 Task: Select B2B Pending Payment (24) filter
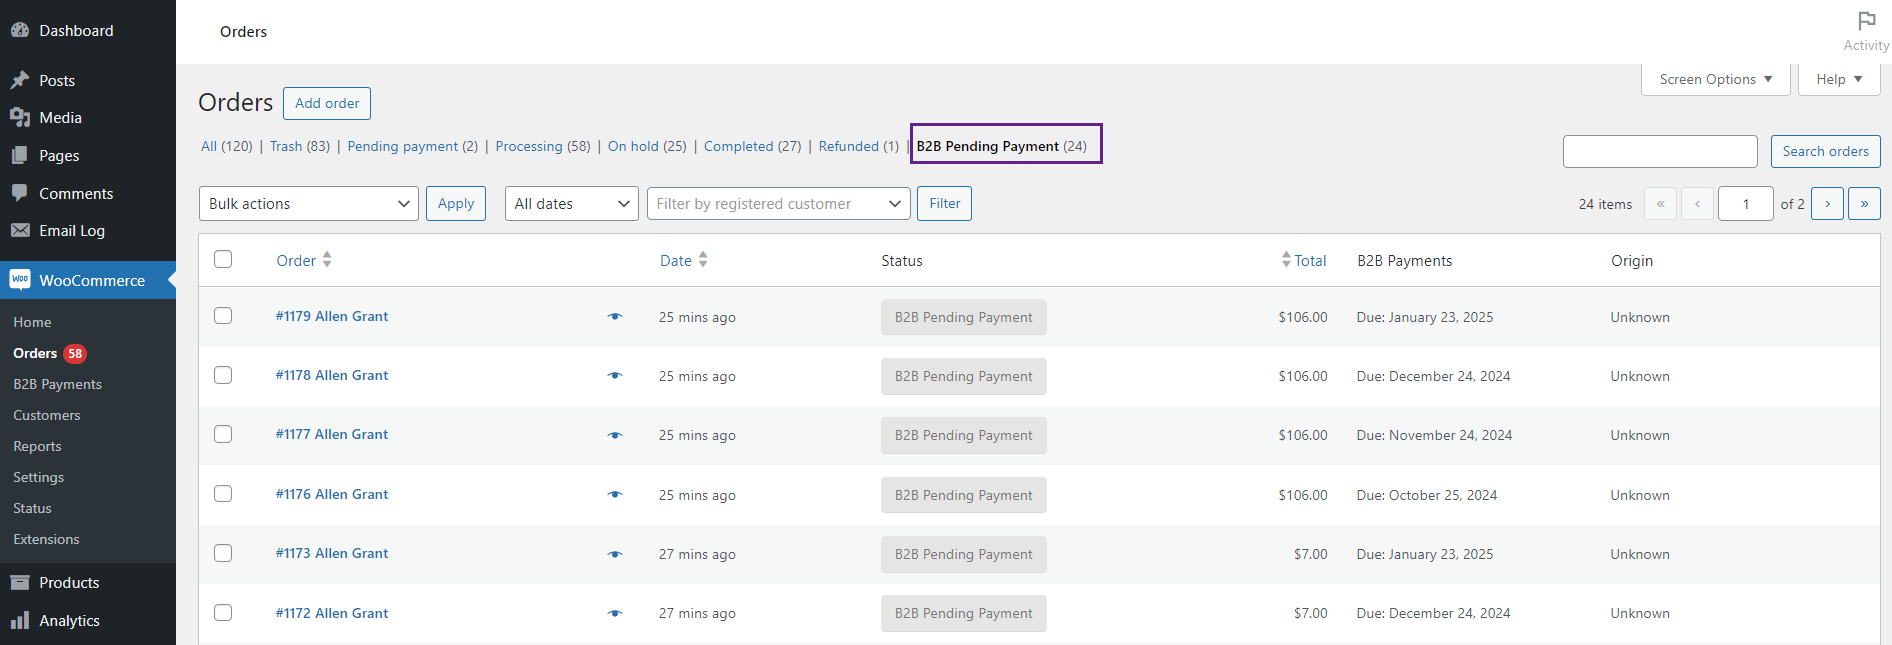(x=1002, y=146)
